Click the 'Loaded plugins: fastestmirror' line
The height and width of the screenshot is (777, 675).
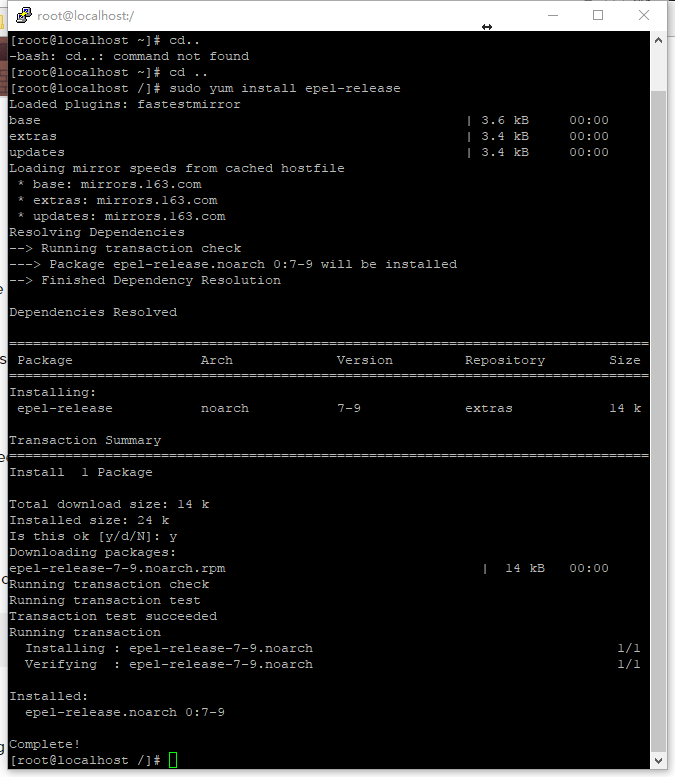pos(124,104)
